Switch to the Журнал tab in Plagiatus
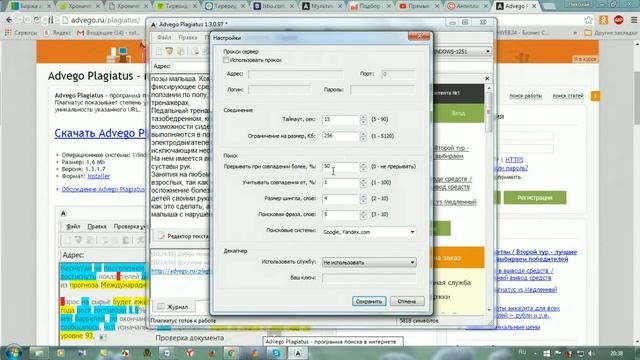Viewport: 640px width, 360px height. (x=173, y=307)
